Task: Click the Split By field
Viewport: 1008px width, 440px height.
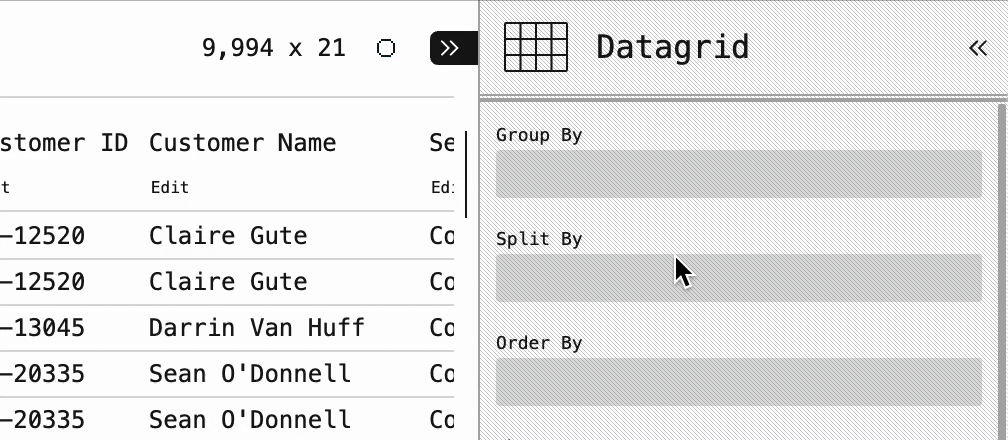Action: (x=739, y=278)
